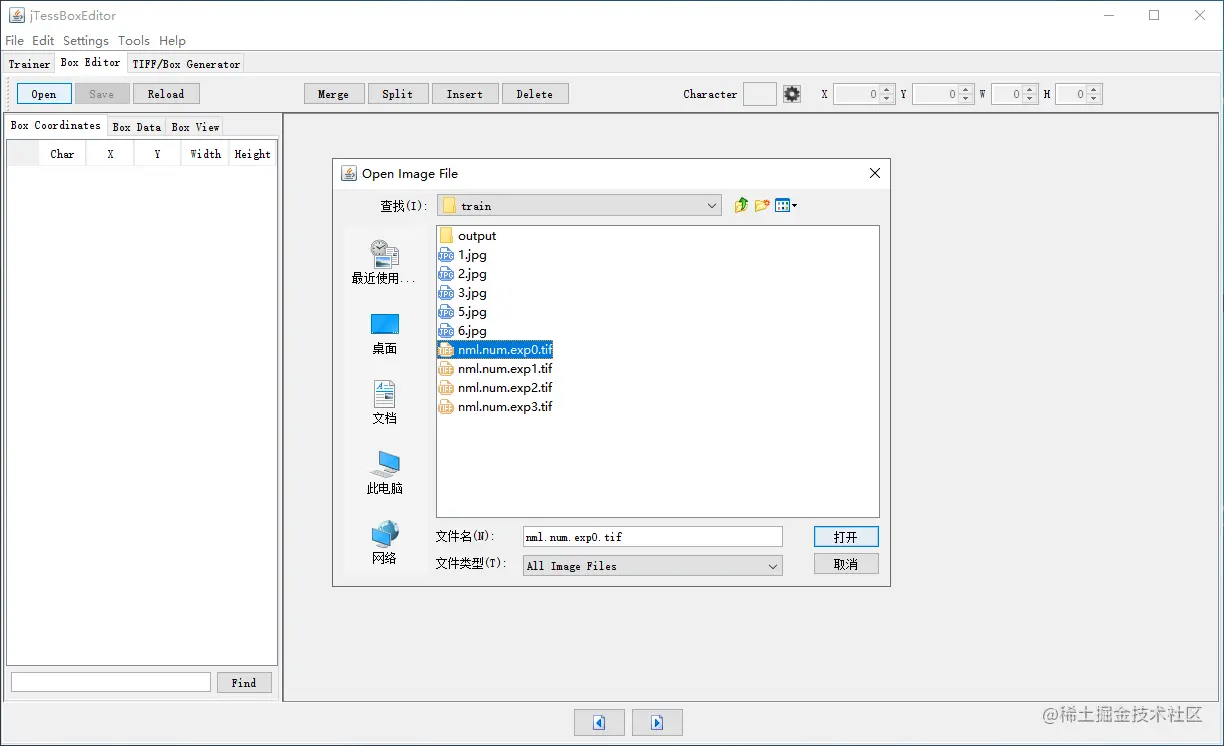1224x746 pixels.
Task: Click the character settings gear icon
Action: (792, 94)
